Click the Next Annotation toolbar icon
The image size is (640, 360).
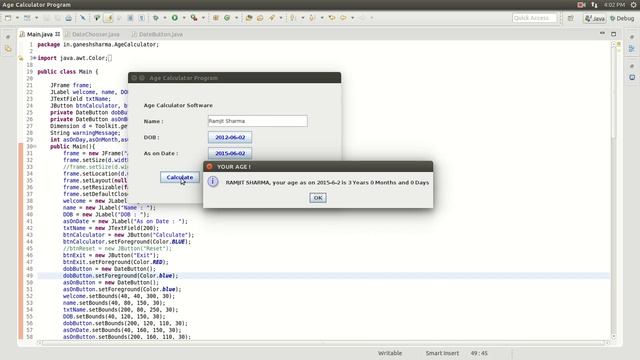click(x=293, y=18)
